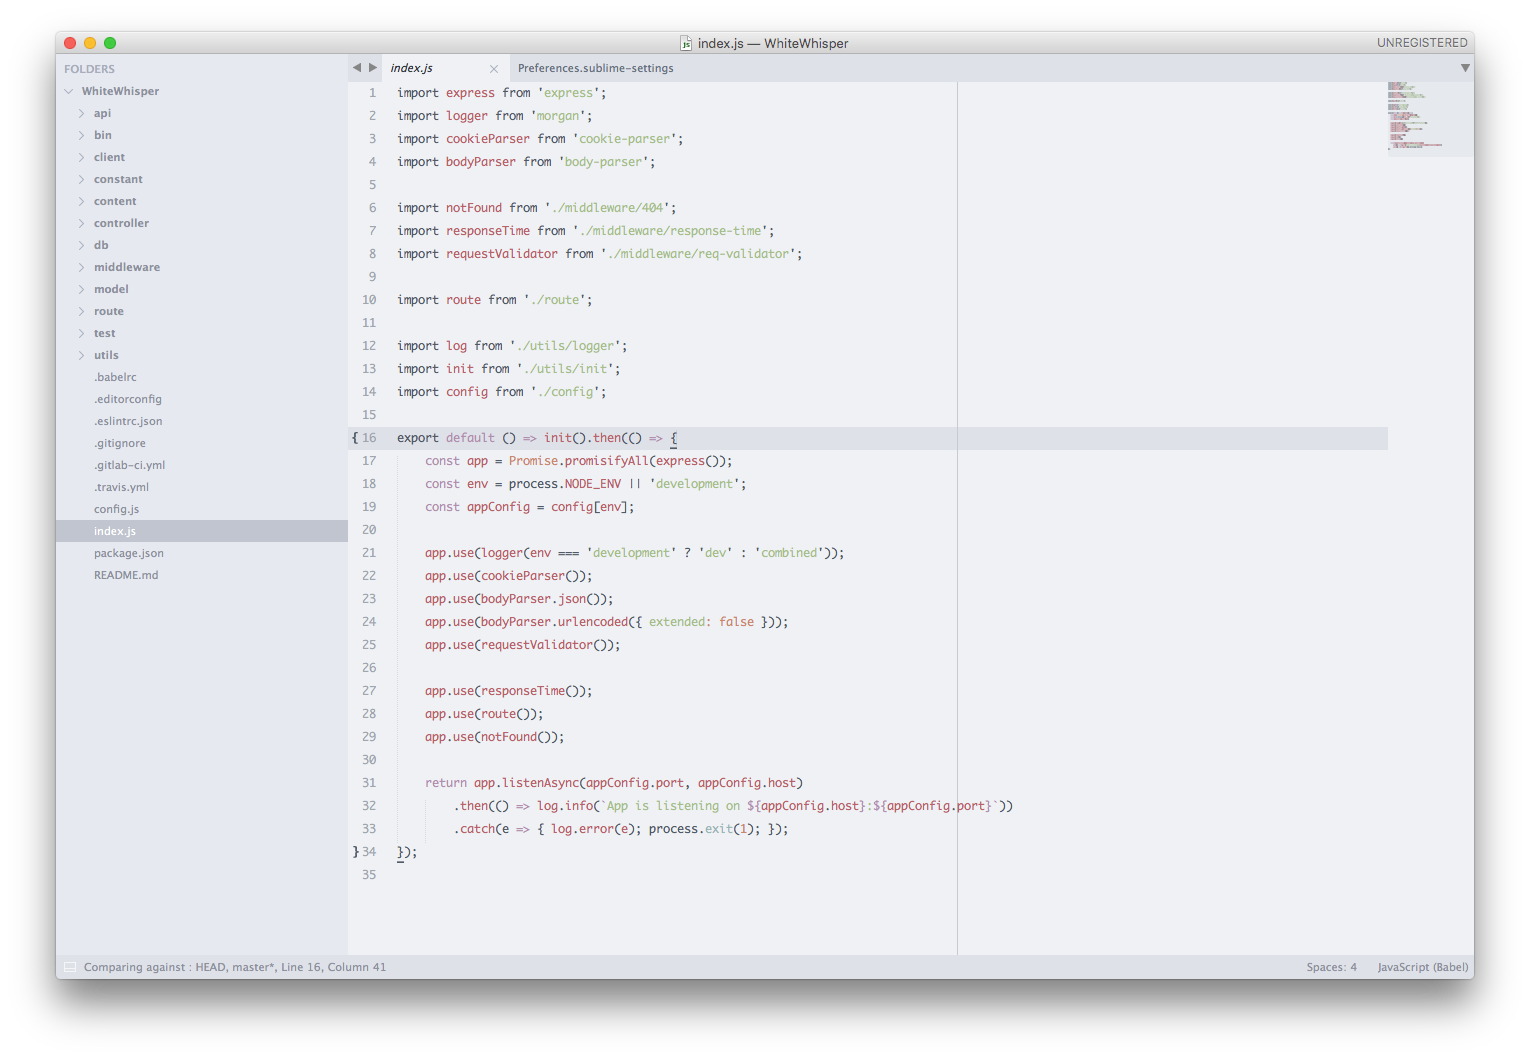Switch to the Preferences.sublime-settings tab
This screenshot has width=1530, height=1059.
coord(595,68)
